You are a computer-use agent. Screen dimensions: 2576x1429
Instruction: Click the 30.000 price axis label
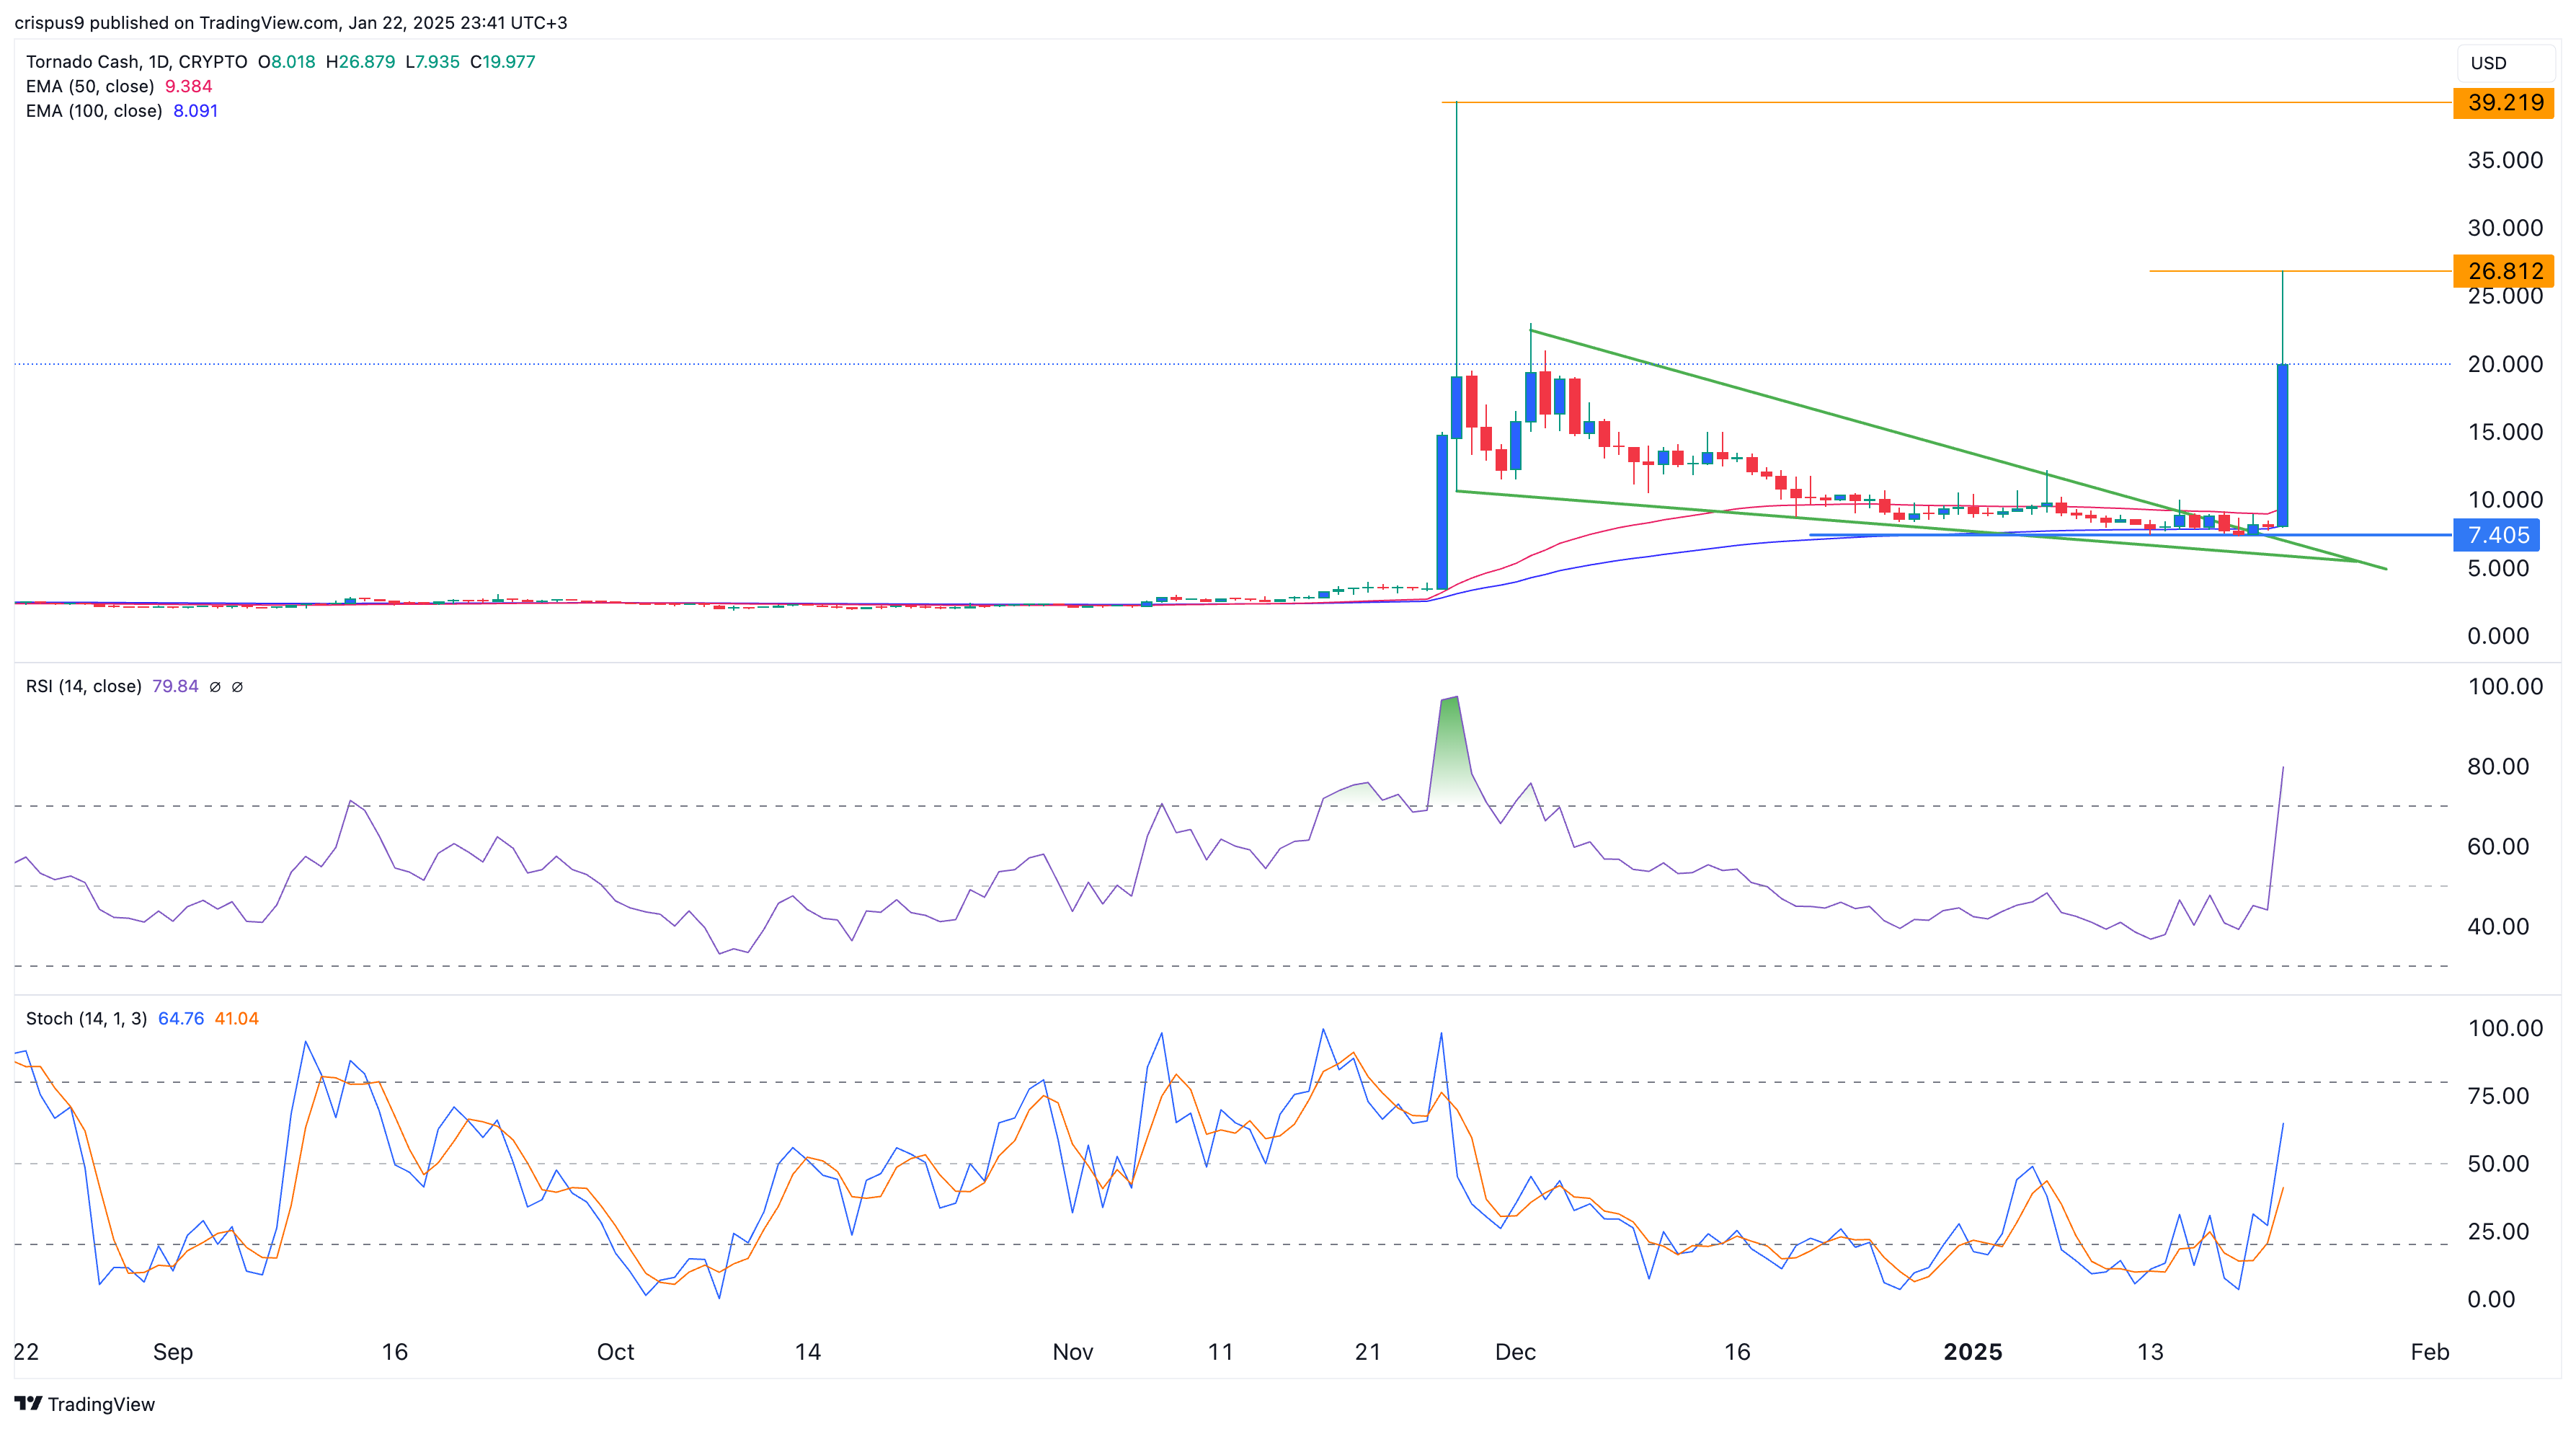click(x=2505, y=228)
